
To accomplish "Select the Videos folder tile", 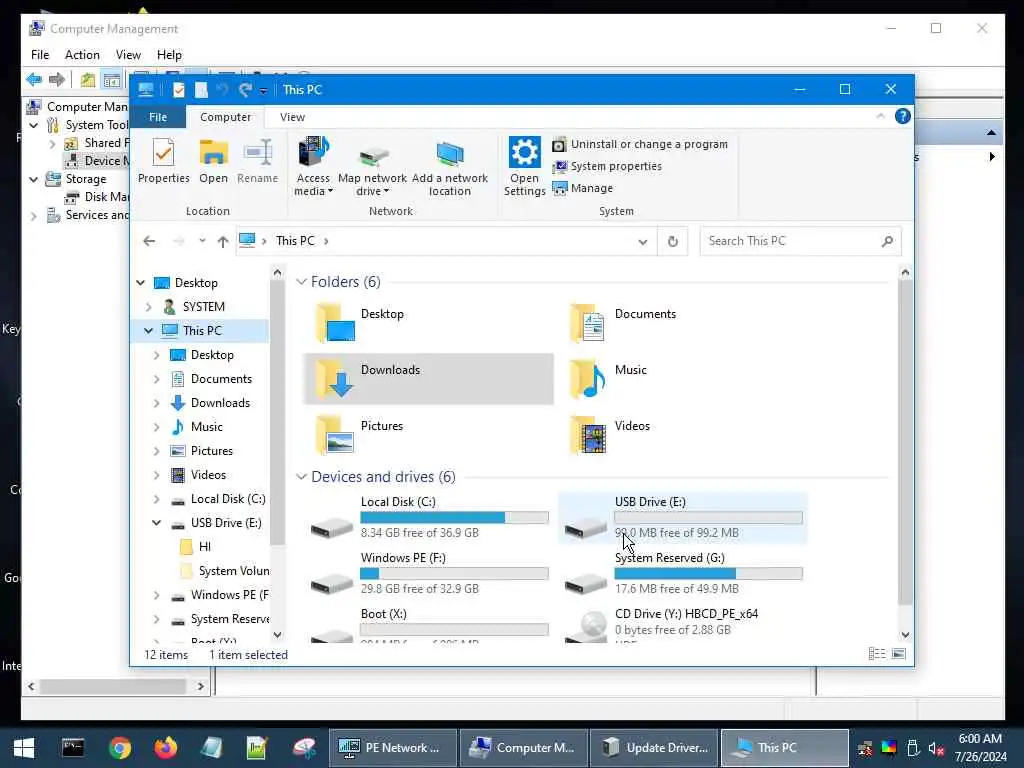I will 682,435.
